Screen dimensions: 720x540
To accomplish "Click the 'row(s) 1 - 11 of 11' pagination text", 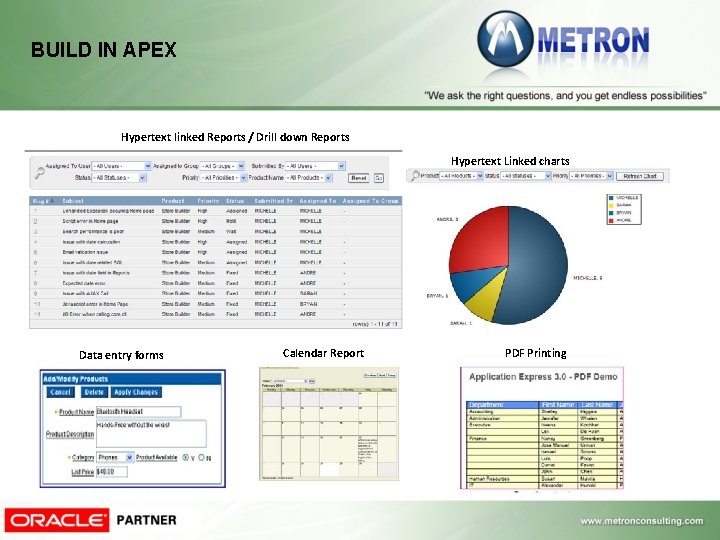I will tap(375, 324).
